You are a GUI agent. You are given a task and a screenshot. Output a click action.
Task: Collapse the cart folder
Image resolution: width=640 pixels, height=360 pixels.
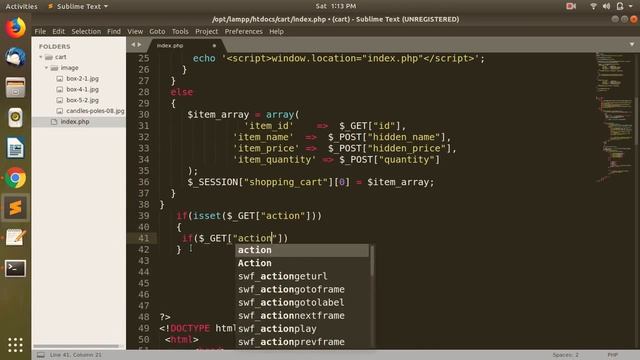[x=41, y=57]
